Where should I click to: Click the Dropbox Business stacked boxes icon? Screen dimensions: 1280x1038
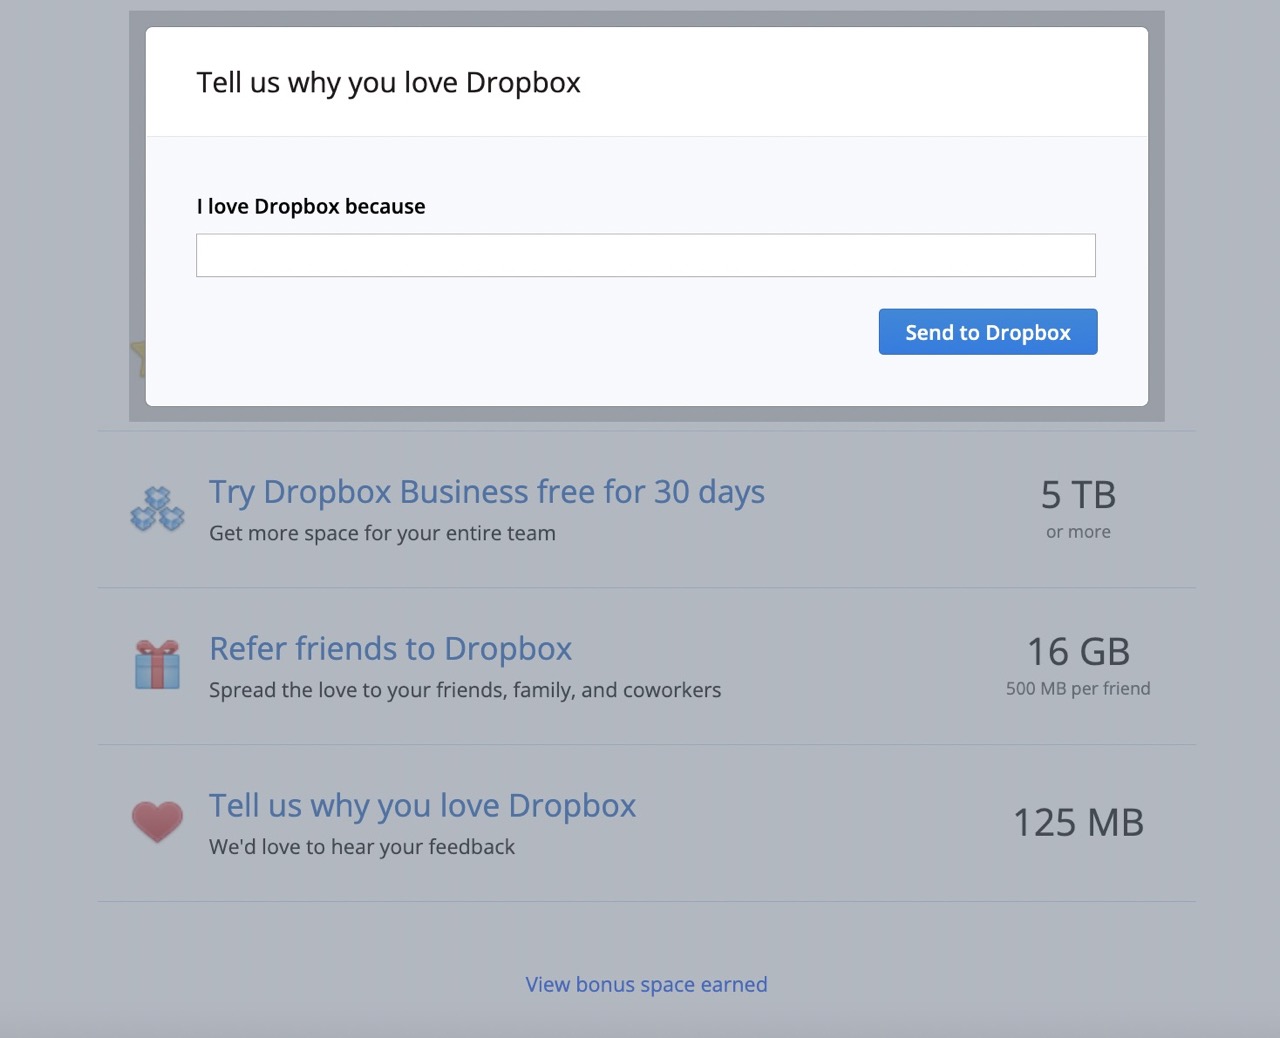click(x=157, y=509)
